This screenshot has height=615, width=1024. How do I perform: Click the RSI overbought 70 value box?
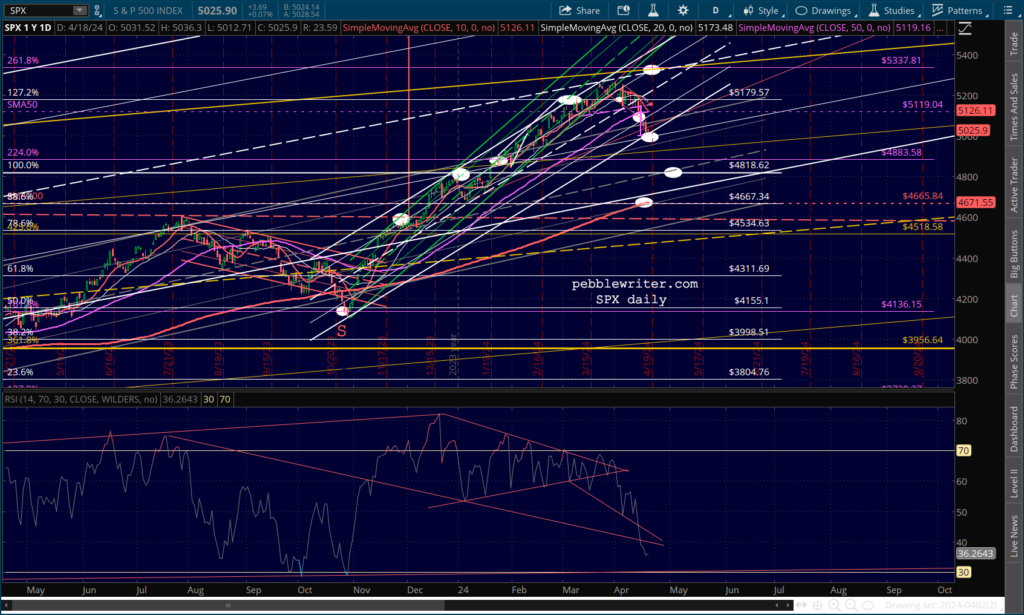[225, 399]
